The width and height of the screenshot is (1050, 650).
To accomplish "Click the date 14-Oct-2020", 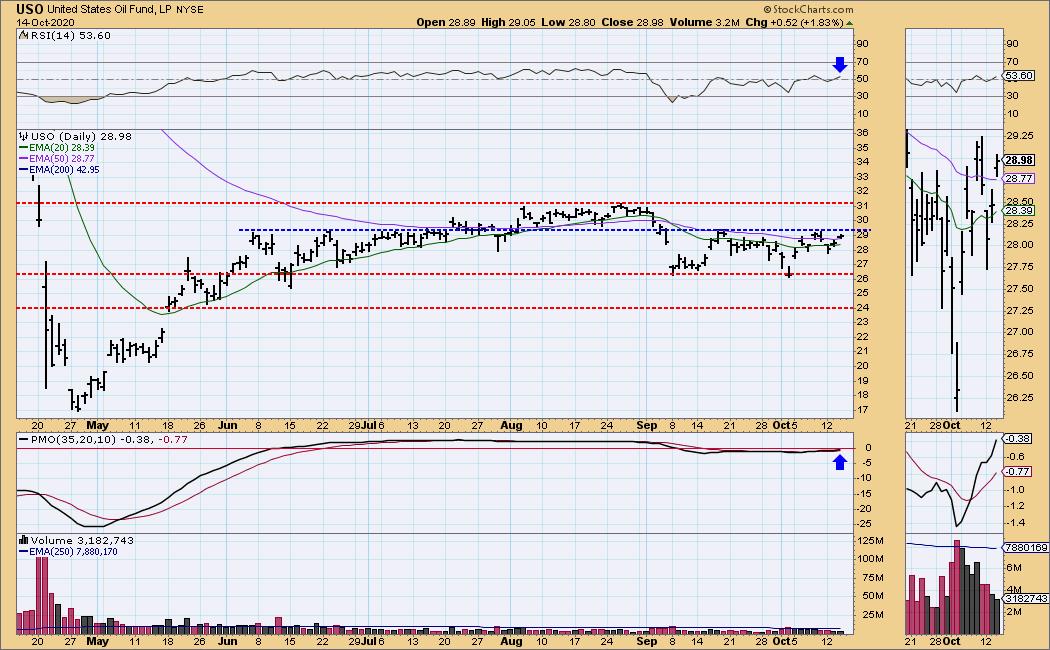I will click(46, 22).
